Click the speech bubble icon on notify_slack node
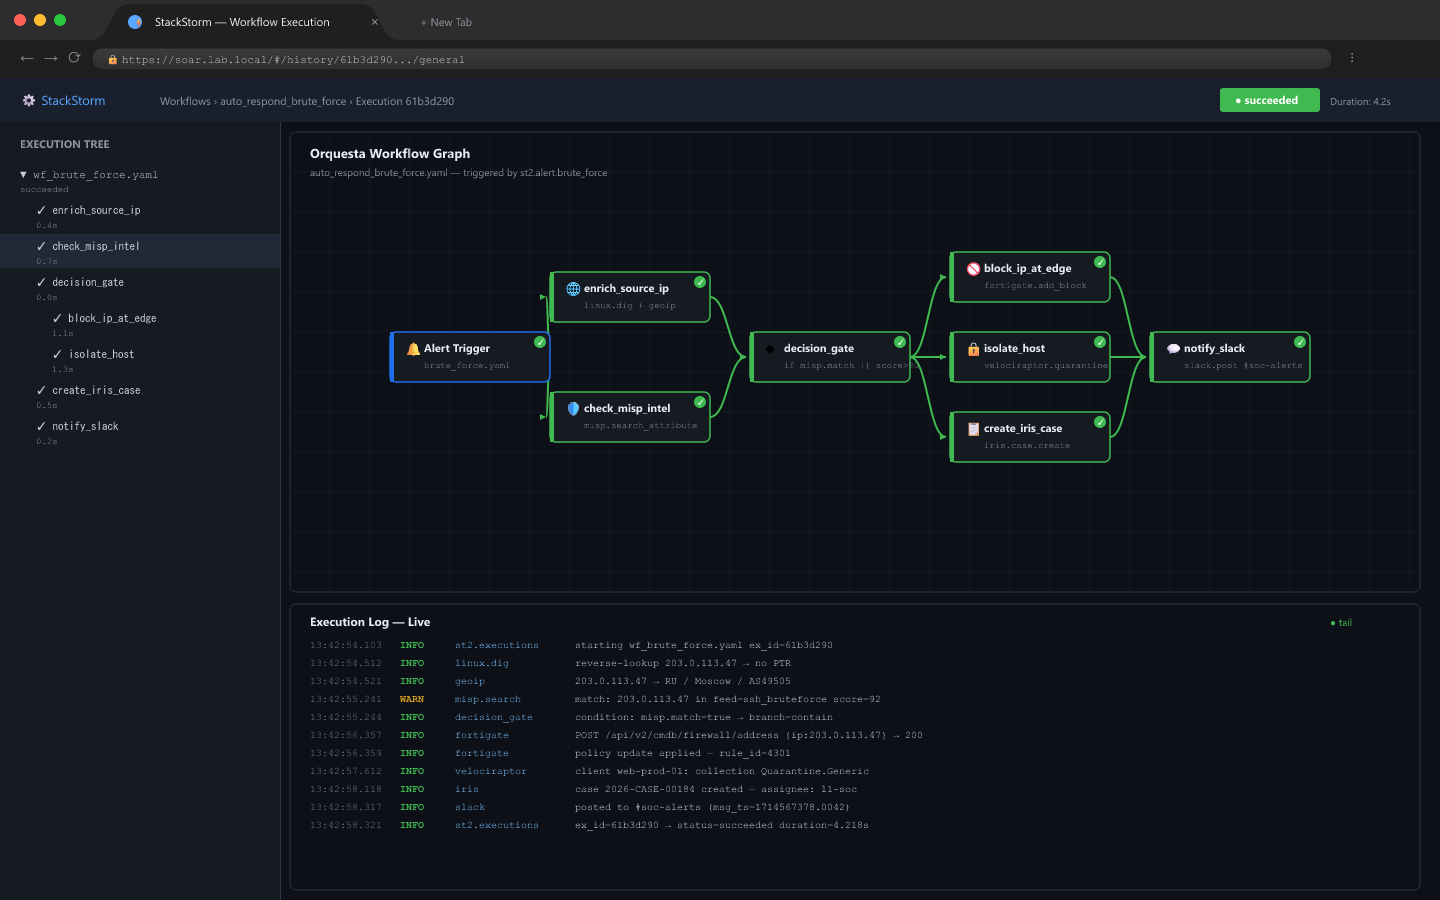1440x900 pixels. pyautogui.click(x=1173, y=349)
